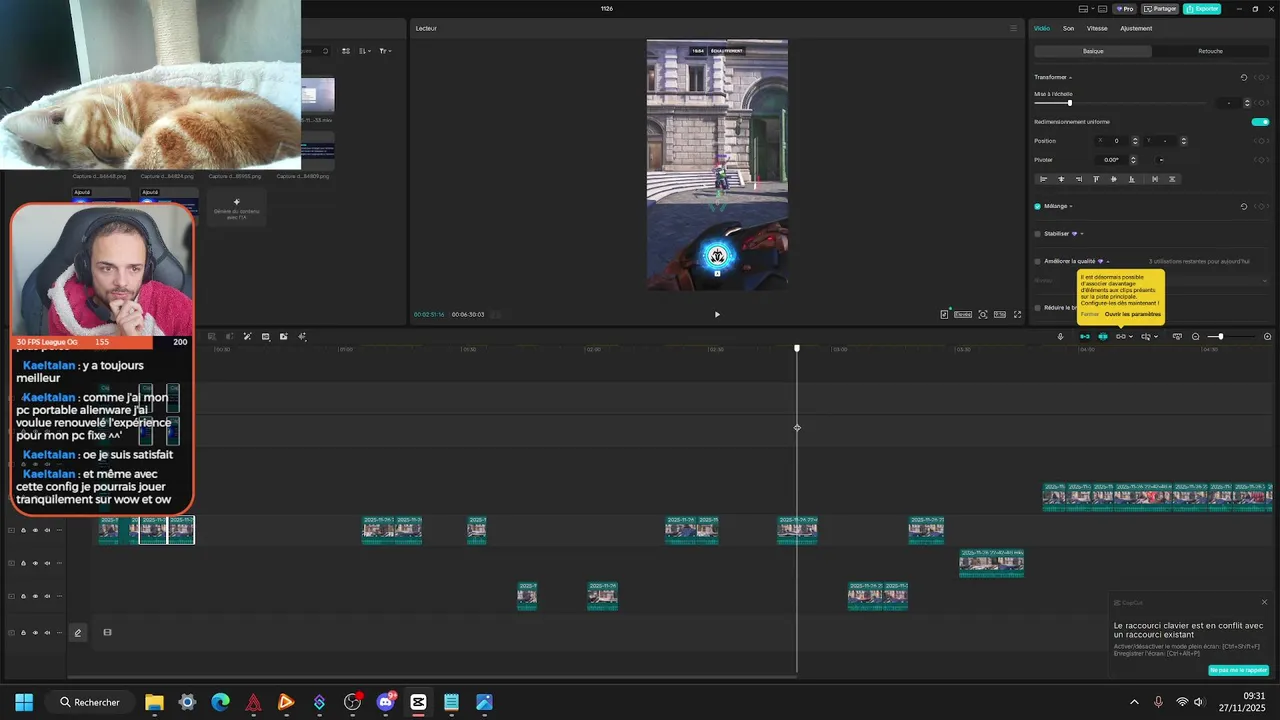Align clip to the top edge

1096,179
